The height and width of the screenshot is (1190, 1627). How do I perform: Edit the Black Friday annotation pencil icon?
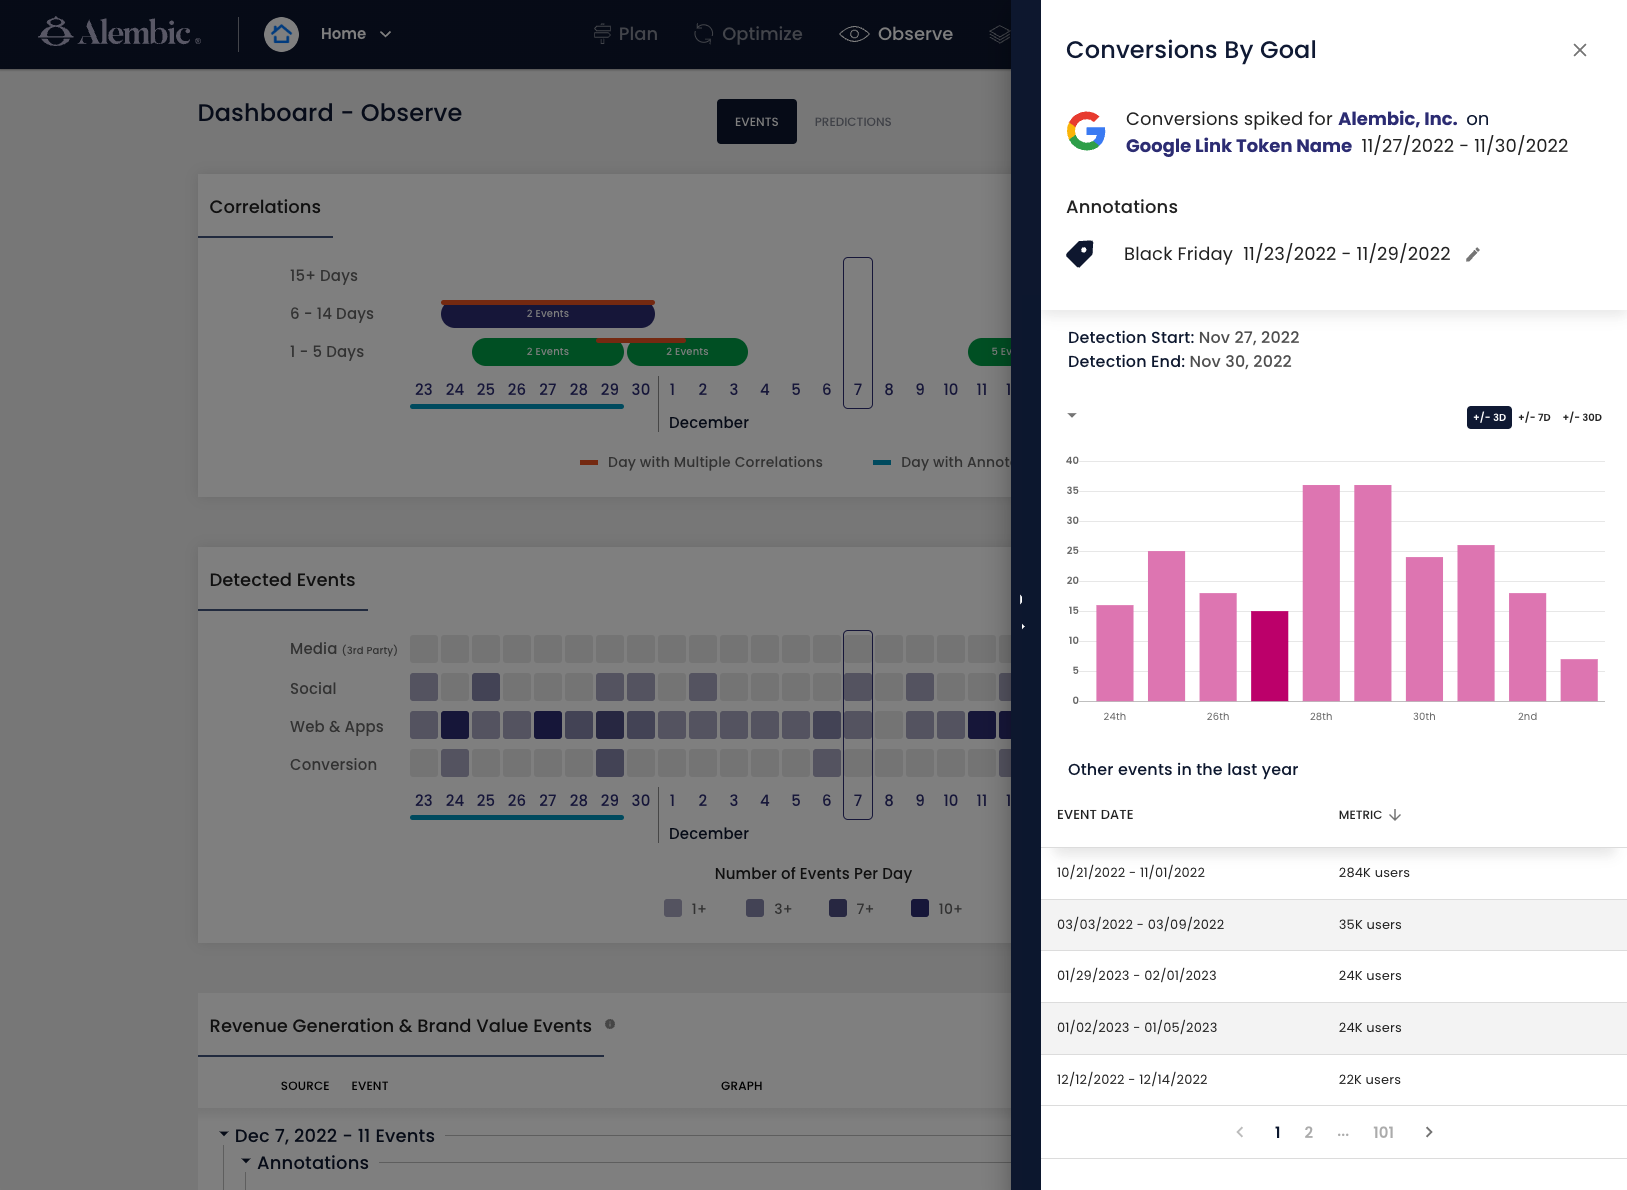point(1472,255)
